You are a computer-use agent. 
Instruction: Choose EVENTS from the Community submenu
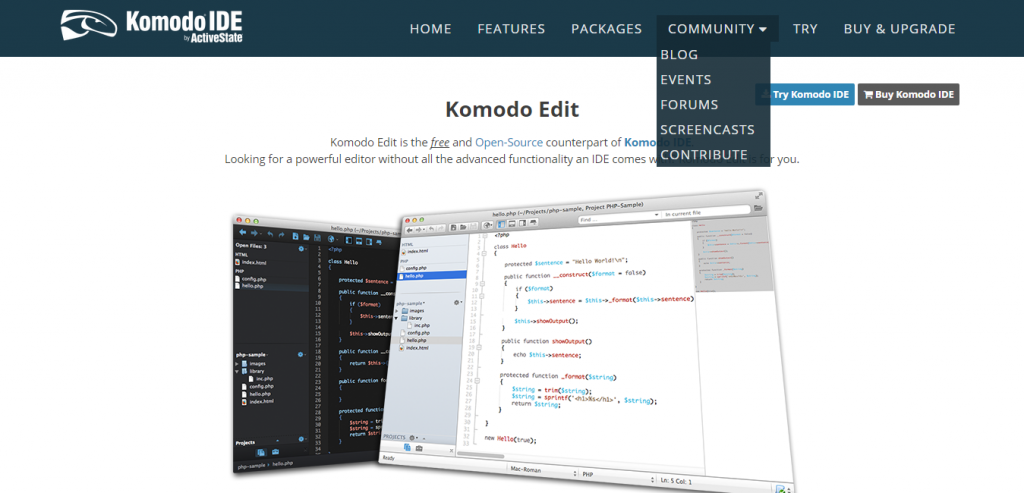tap(686, 80)
